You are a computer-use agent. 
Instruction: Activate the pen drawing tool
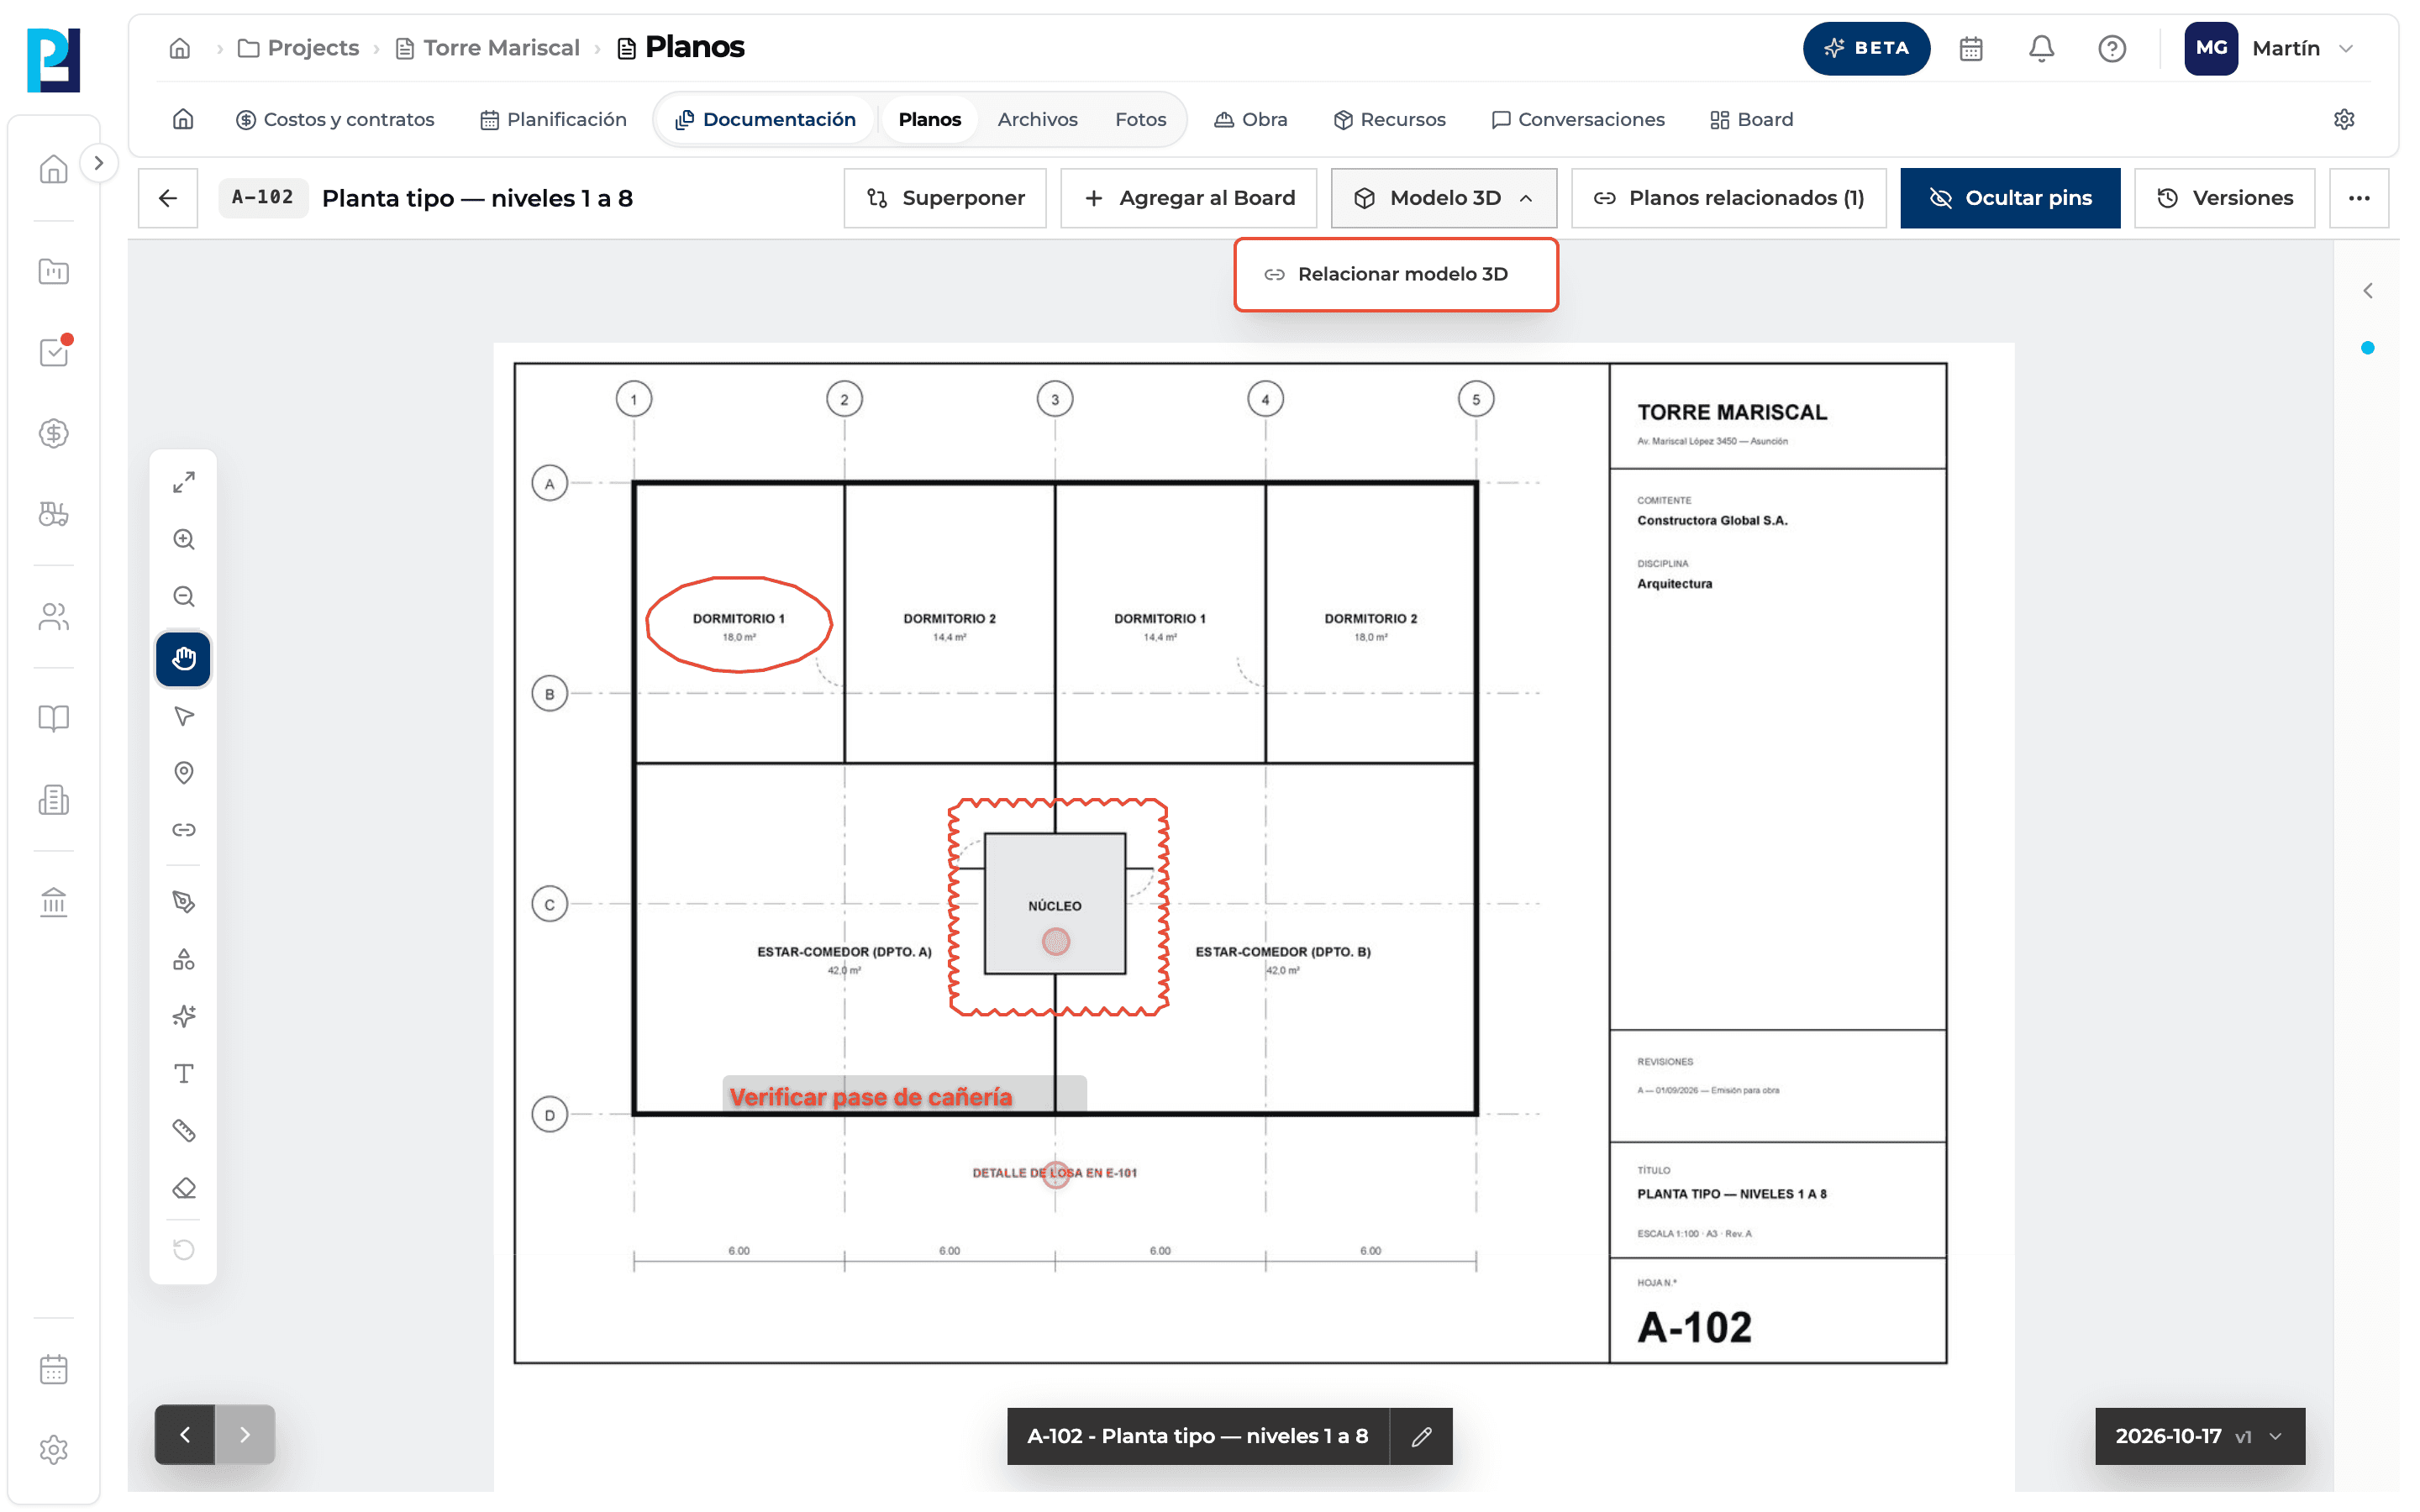[x=183, y=901]
